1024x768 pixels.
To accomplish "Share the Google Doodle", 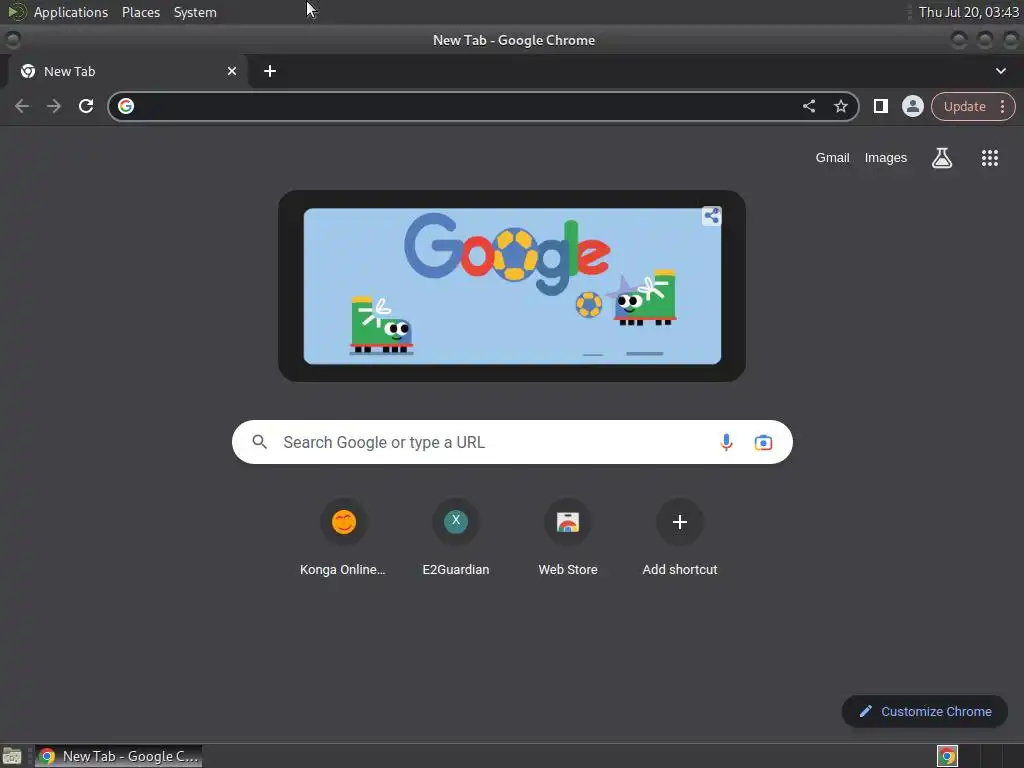I will (x=711, y=216).
